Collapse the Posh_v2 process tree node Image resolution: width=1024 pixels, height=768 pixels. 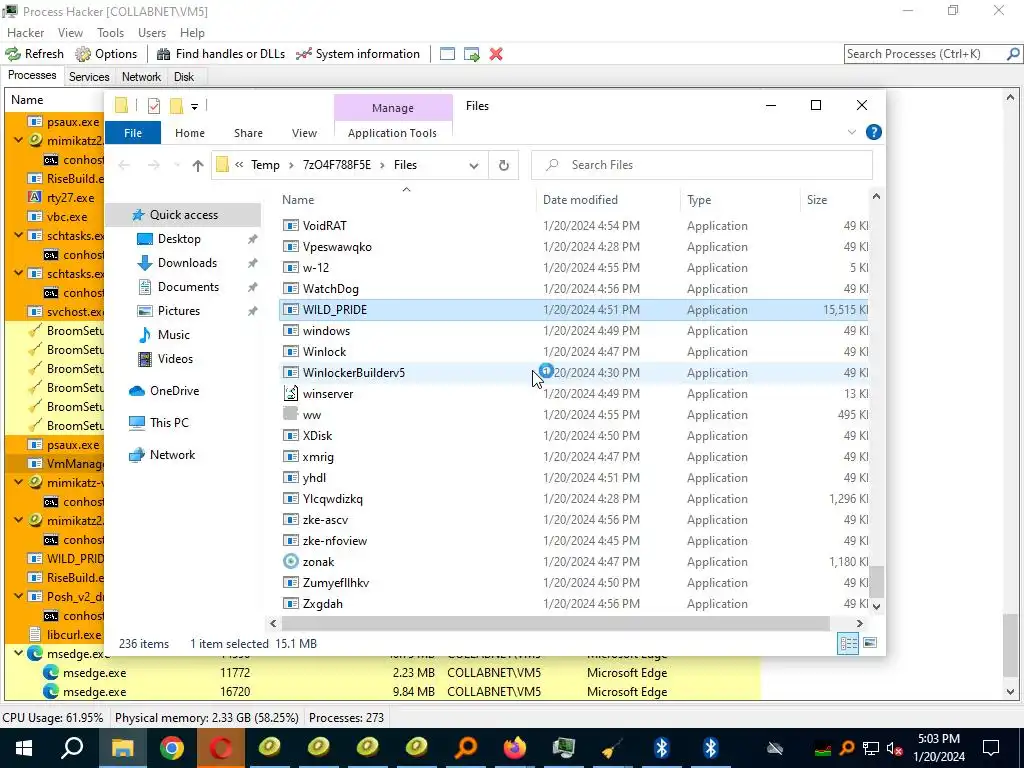coord(18,596)
